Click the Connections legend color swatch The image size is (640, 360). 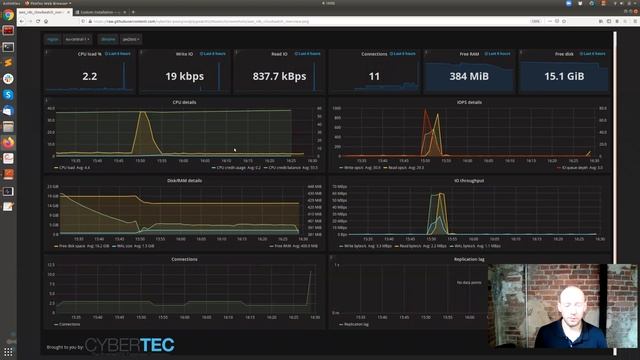56,324
